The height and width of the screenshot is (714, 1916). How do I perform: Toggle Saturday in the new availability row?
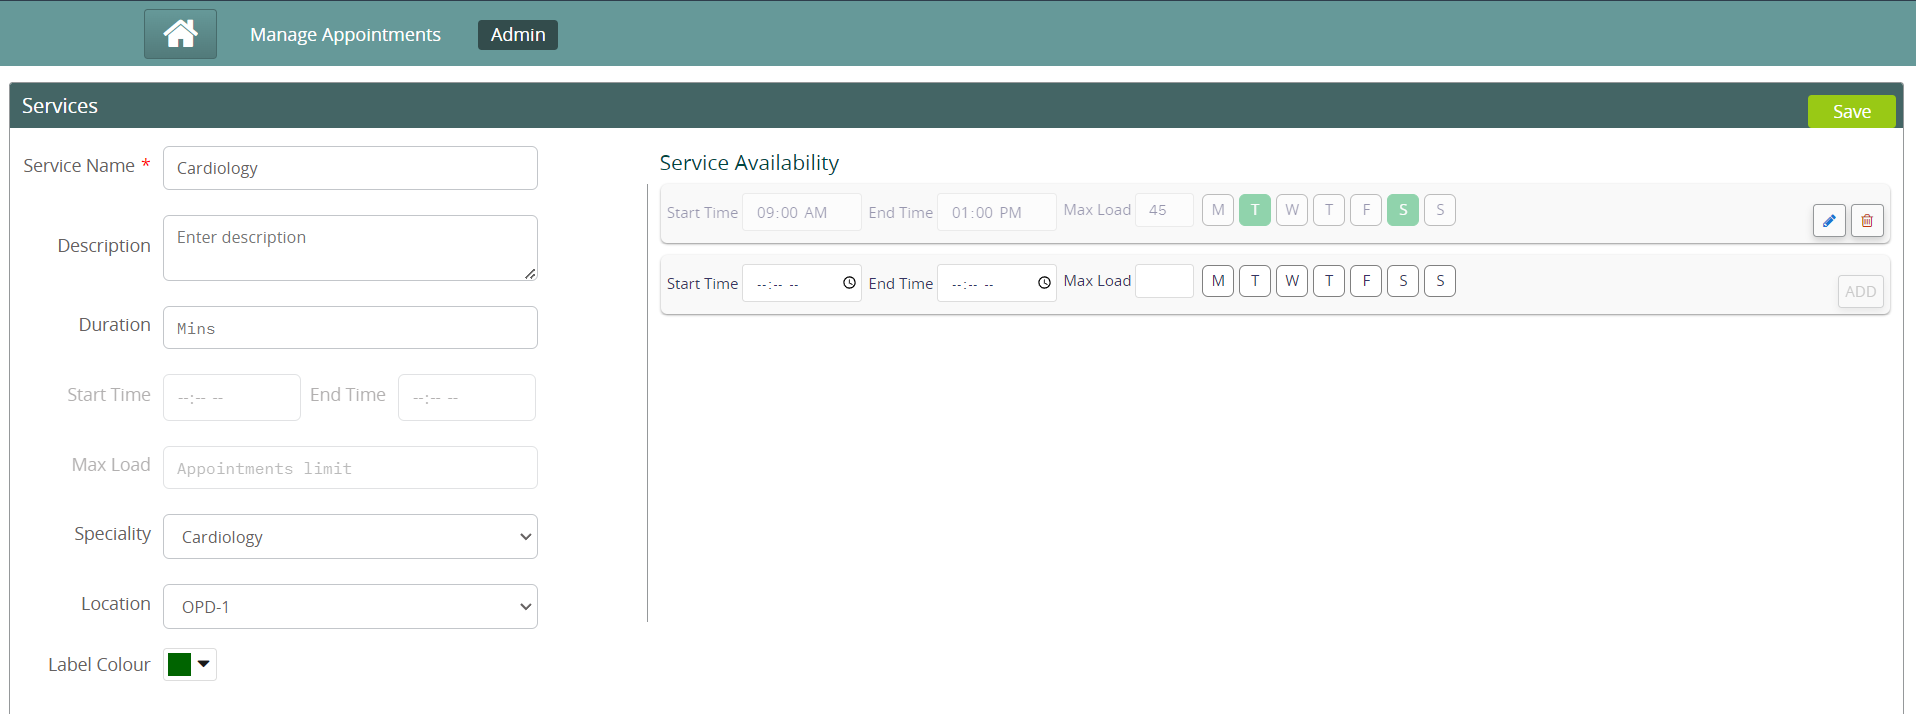click(x=1403, y=281)
